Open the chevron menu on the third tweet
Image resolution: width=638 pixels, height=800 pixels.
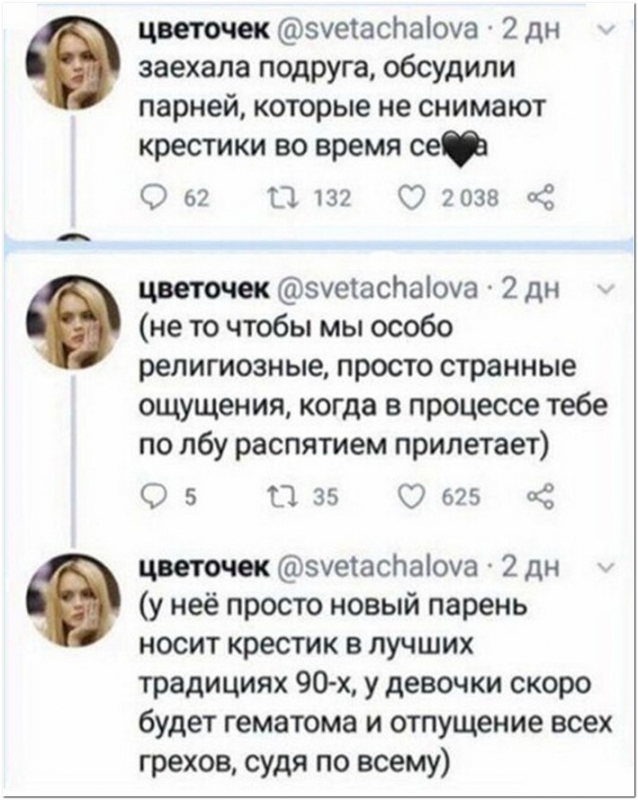pyautogui.click(x=599, y=570)
